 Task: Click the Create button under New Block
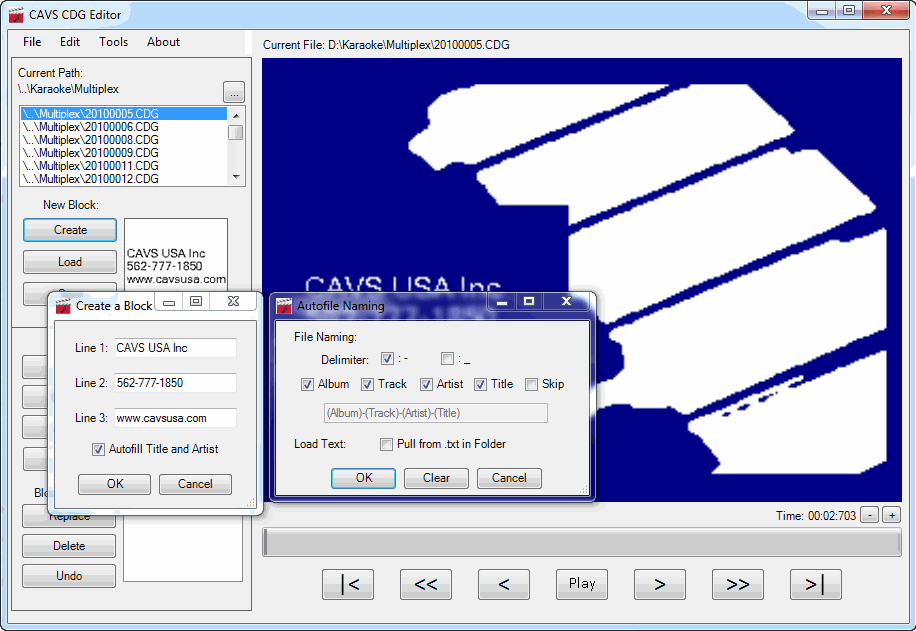[x=70, y=230]
